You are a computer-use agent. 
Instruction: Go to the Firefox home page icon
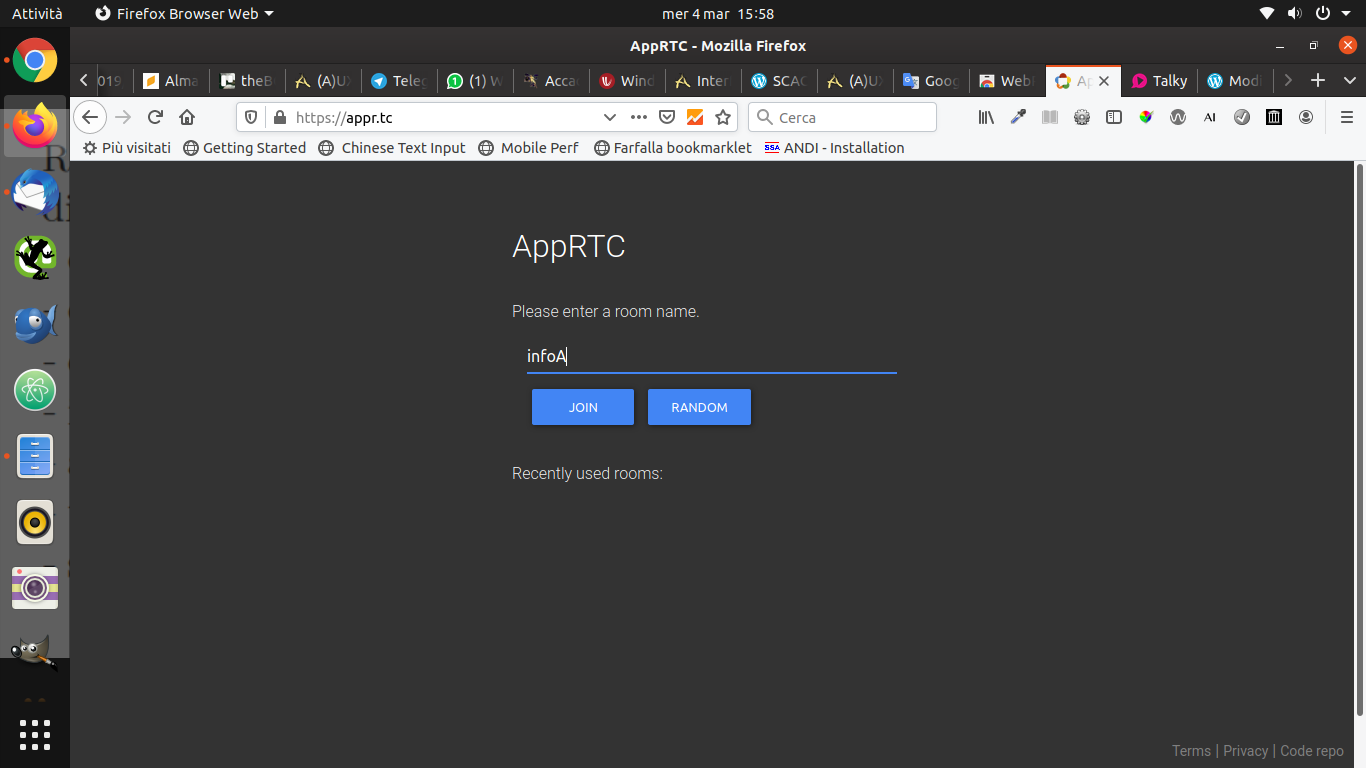(x=187, y=117)
